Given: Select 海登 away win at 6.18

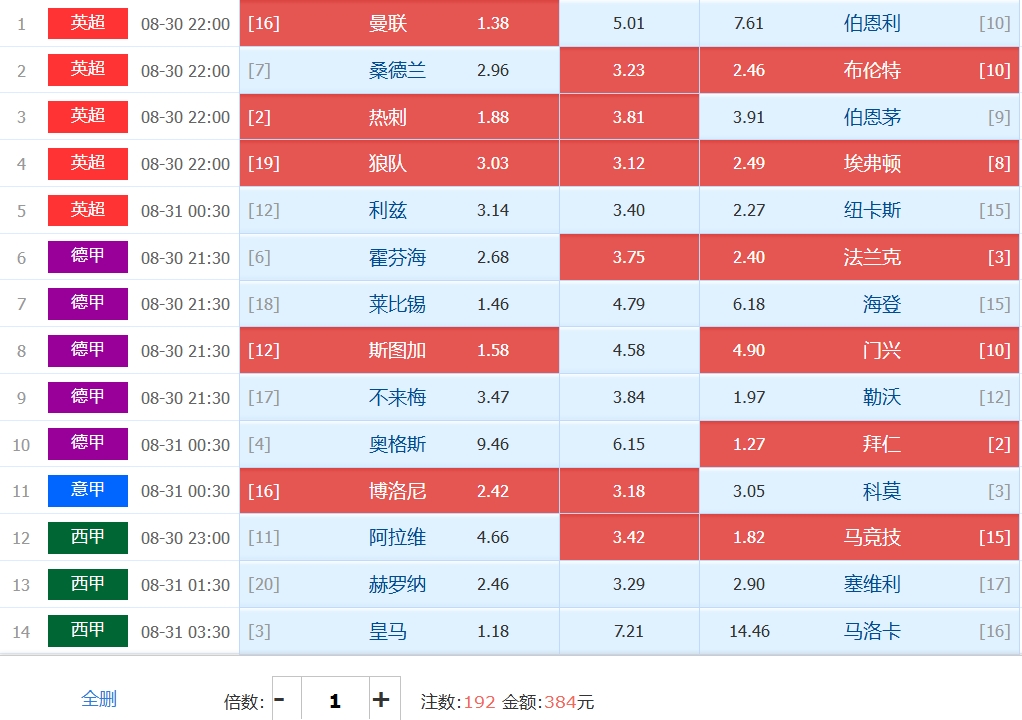Looking at the screenshot, I should click(x=859, y=304).
